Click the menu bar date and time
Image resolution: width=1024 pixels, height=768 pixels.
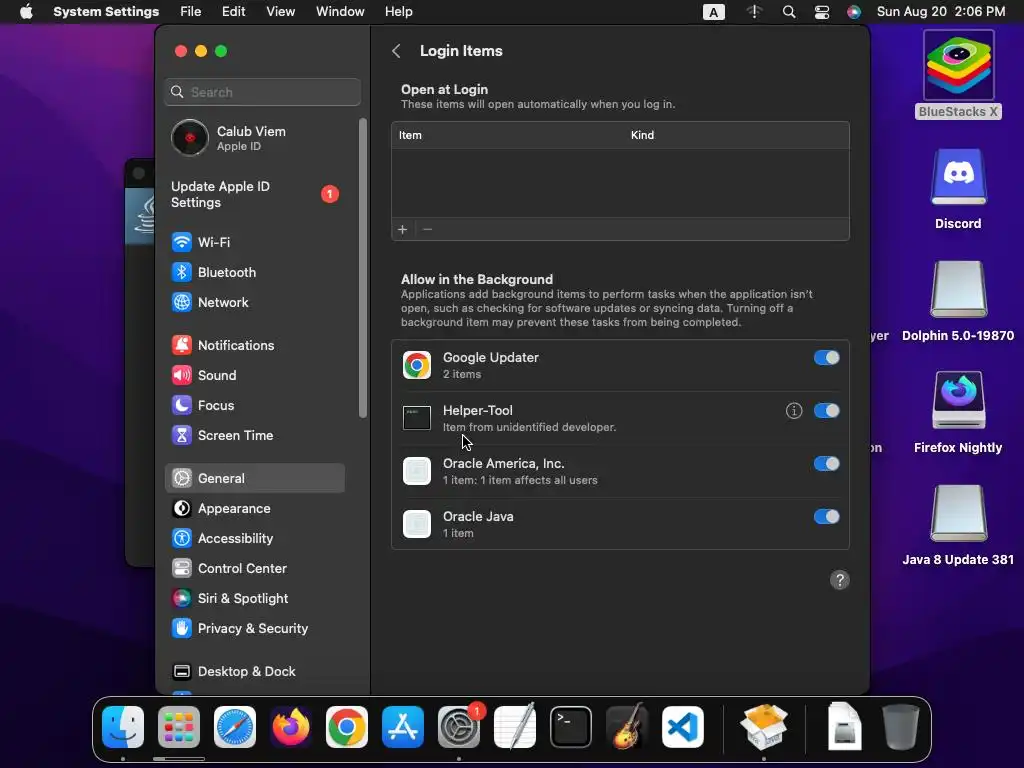click(941, 12)
